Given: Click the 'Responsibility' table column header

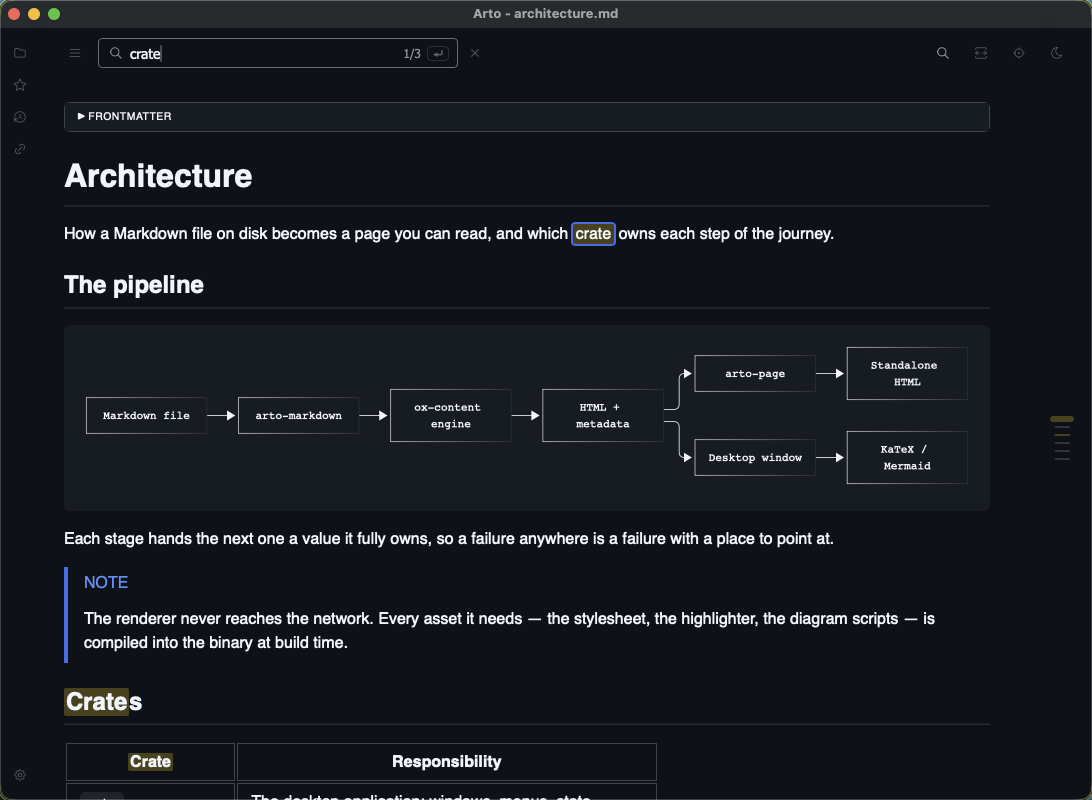Looking at the screenshot, I should point(446,762).
